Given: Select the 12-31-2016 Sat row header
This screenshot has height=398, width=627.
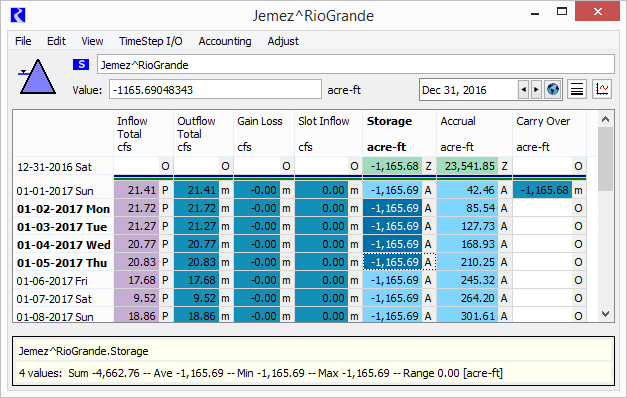Looking at the screenshot, I should tap(63, 166).
